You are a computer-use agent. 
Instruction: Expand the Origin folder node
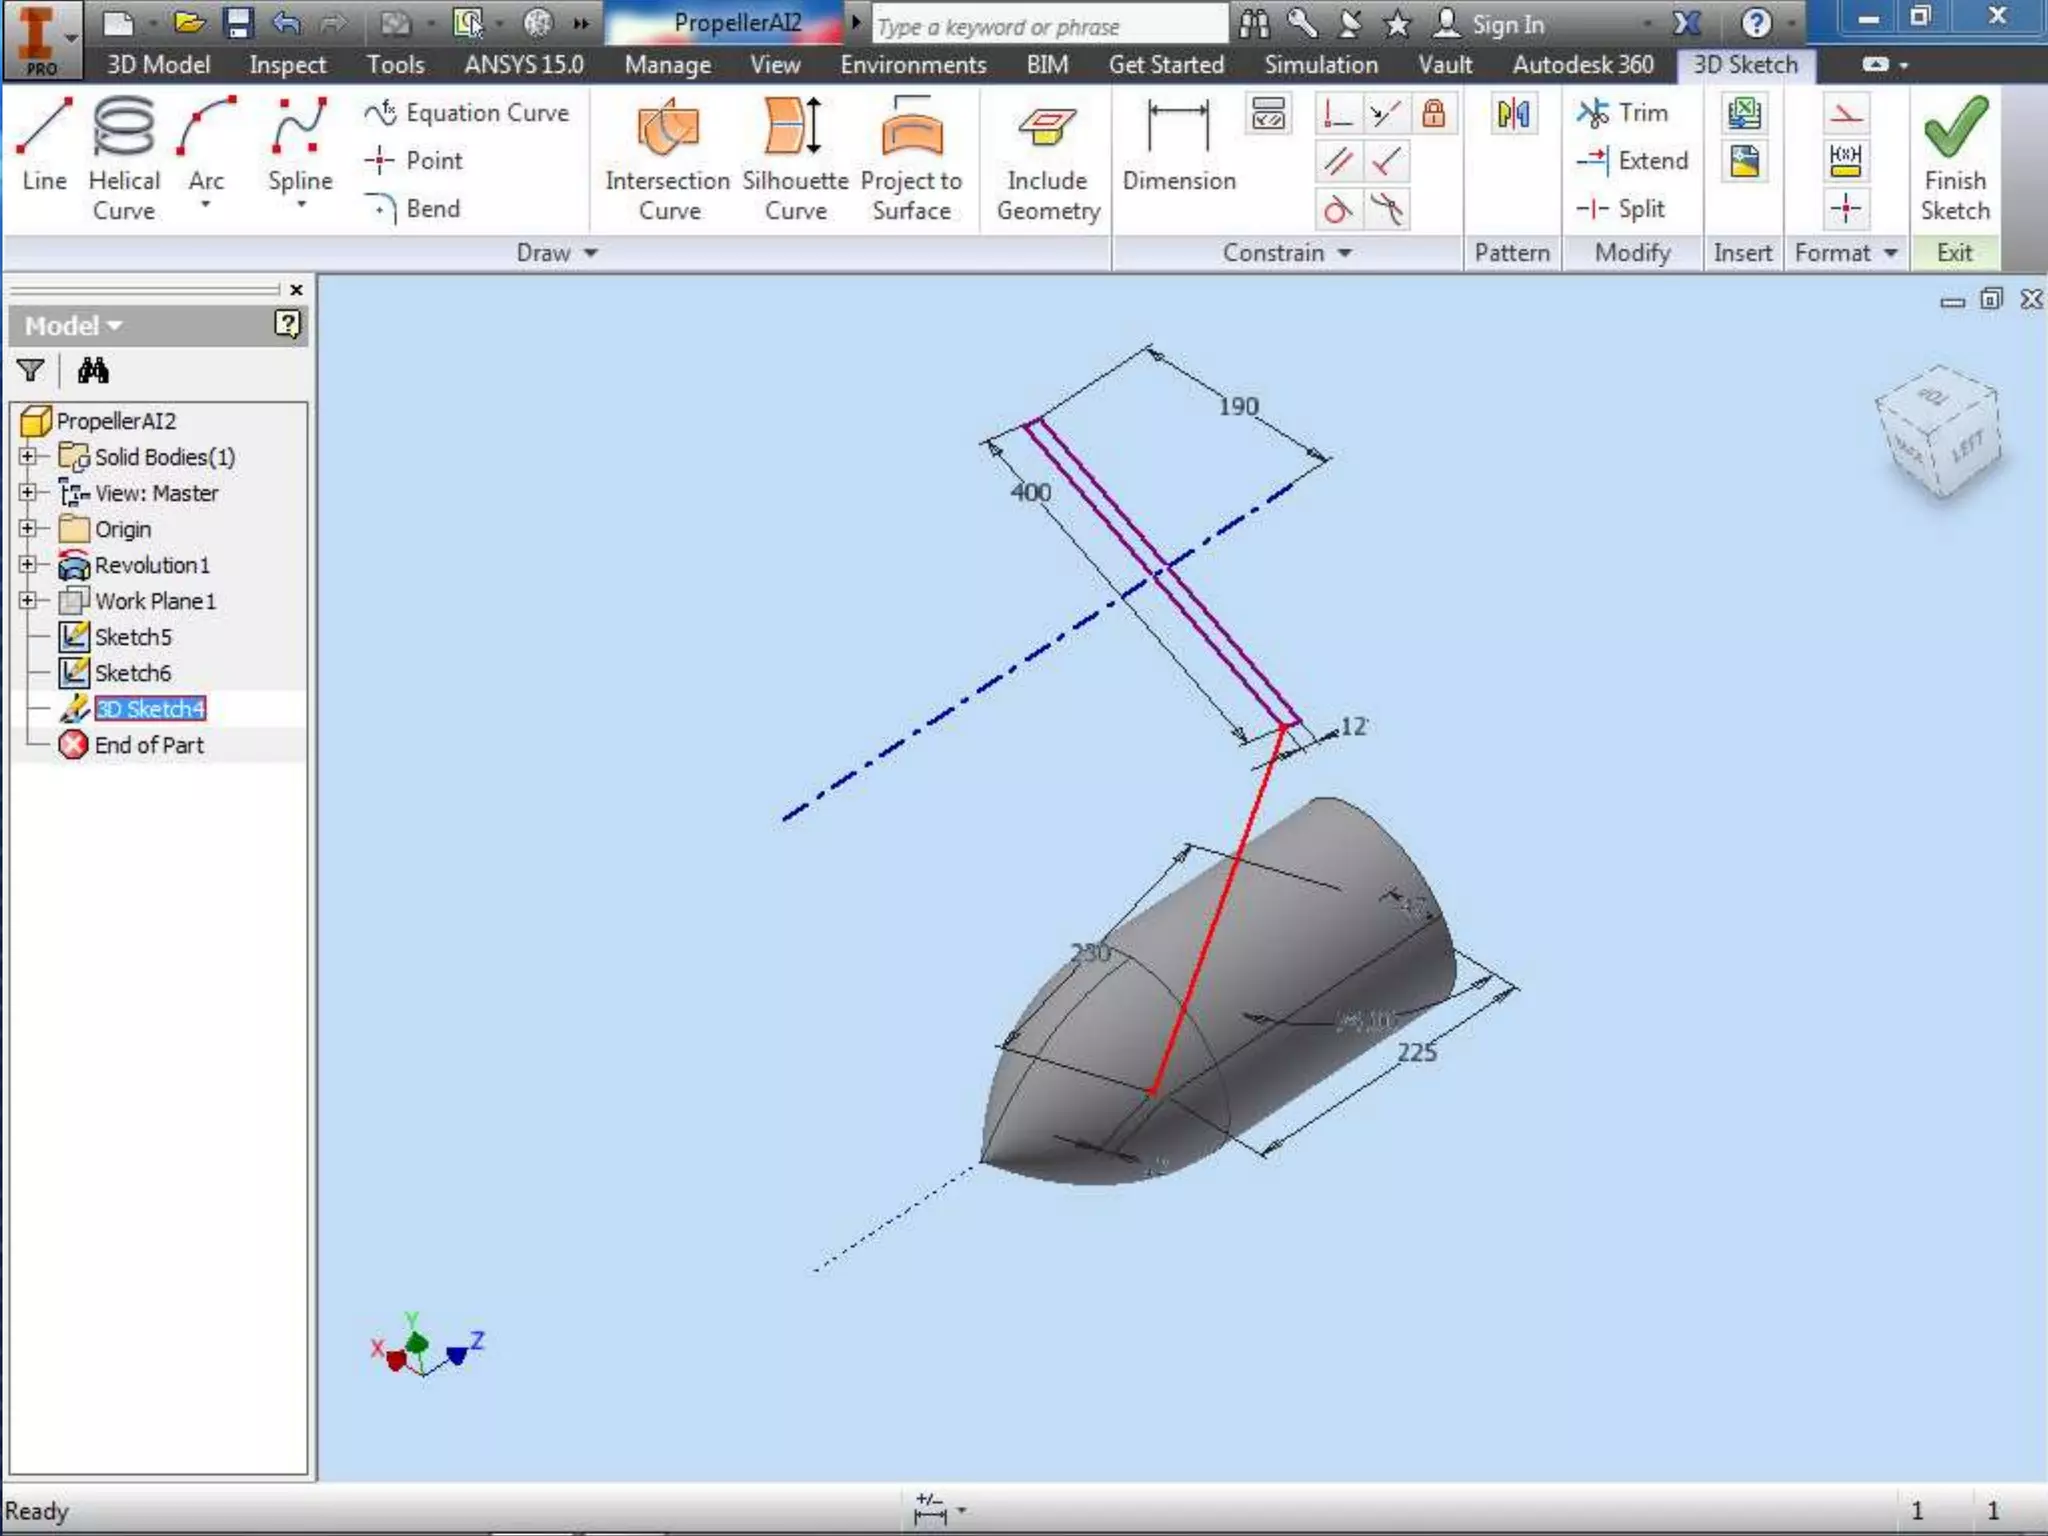click(x=28, y=529)
